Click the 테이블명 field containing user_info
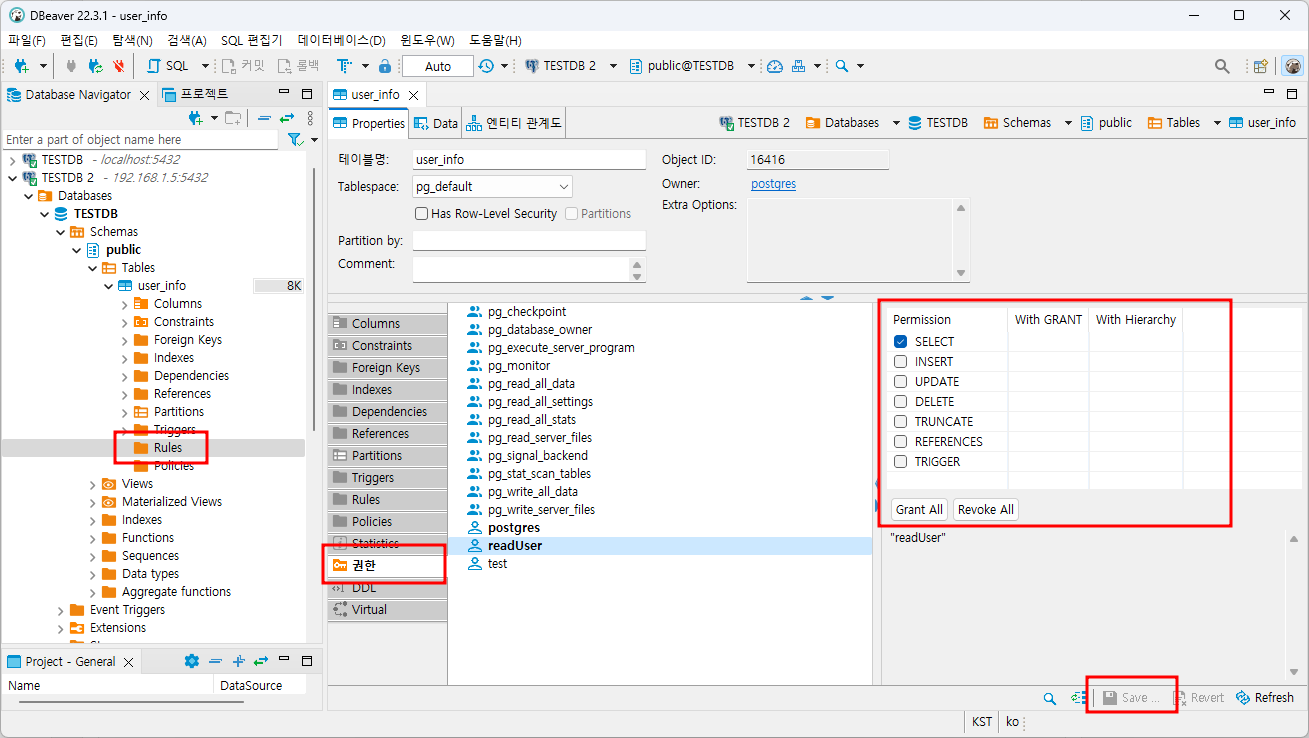Screen dimensions: 1309x738 coord(529,160)
